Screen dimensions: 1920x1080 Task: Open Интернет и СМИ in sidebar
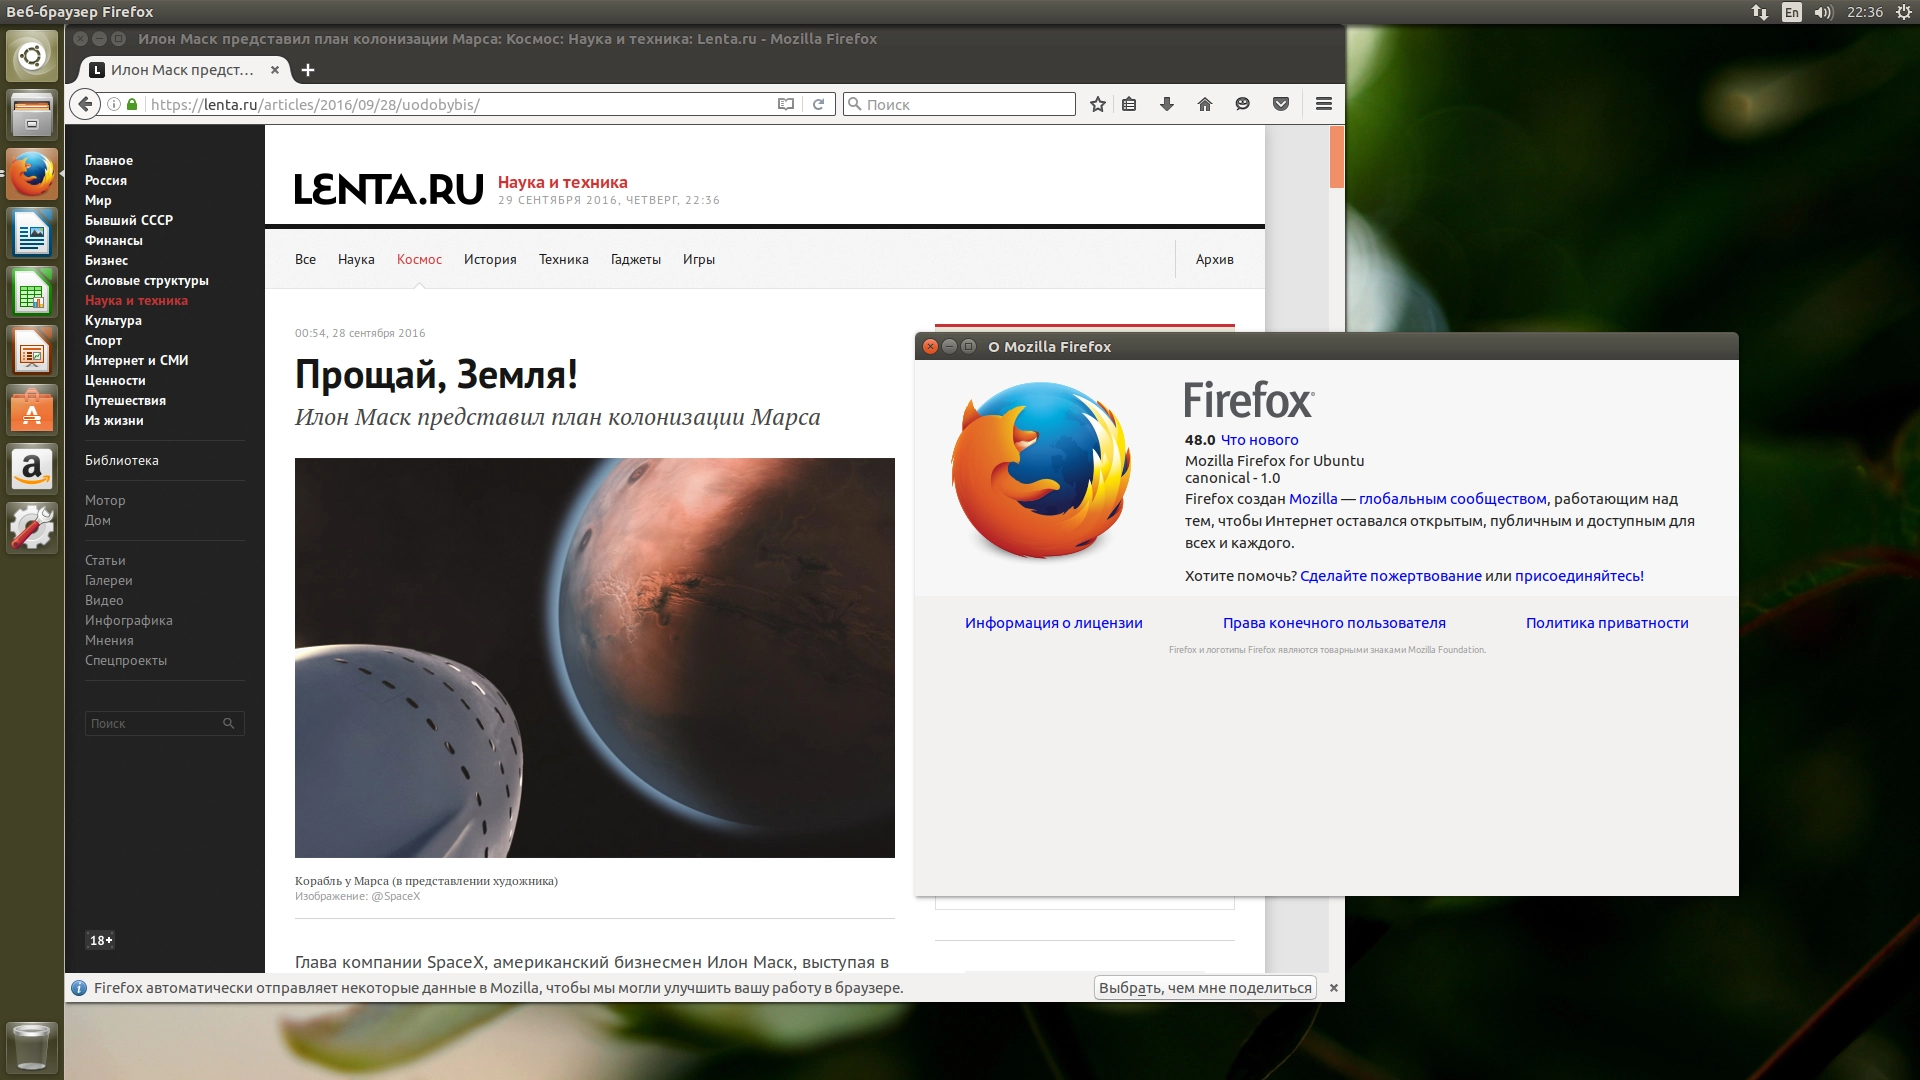[x=137, y=360]
